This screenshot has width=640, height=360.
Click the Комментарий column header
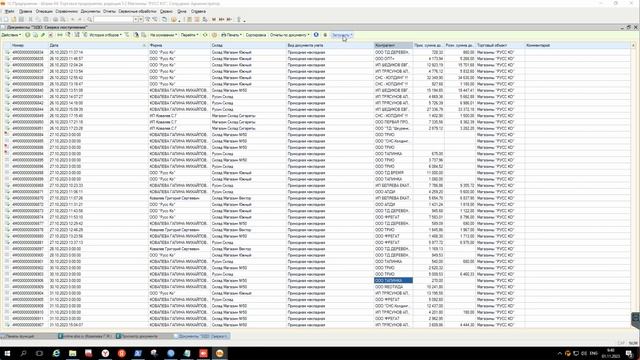point(578,45)
